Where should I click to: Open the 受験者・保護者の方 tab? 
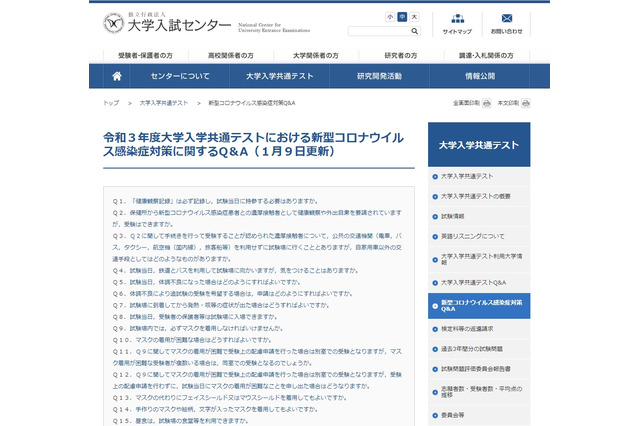pos(146,55)
